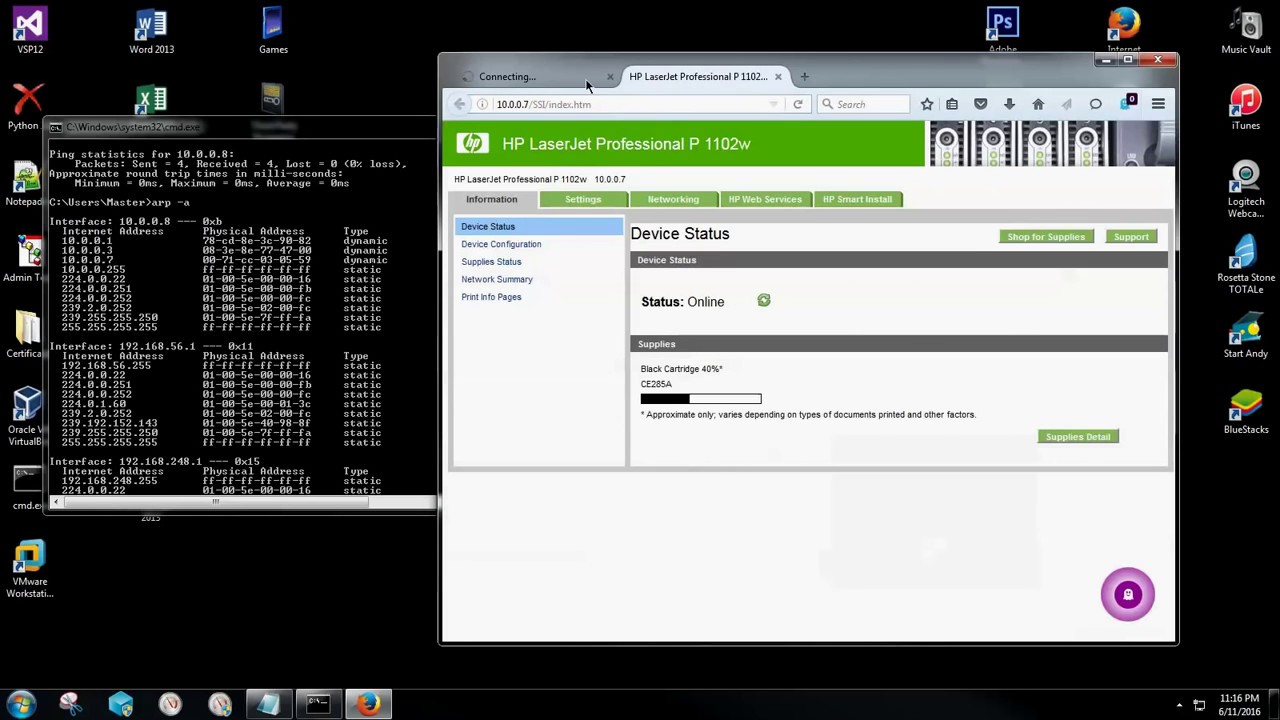Open the Excel desktop shortcut

pos(151,100)
